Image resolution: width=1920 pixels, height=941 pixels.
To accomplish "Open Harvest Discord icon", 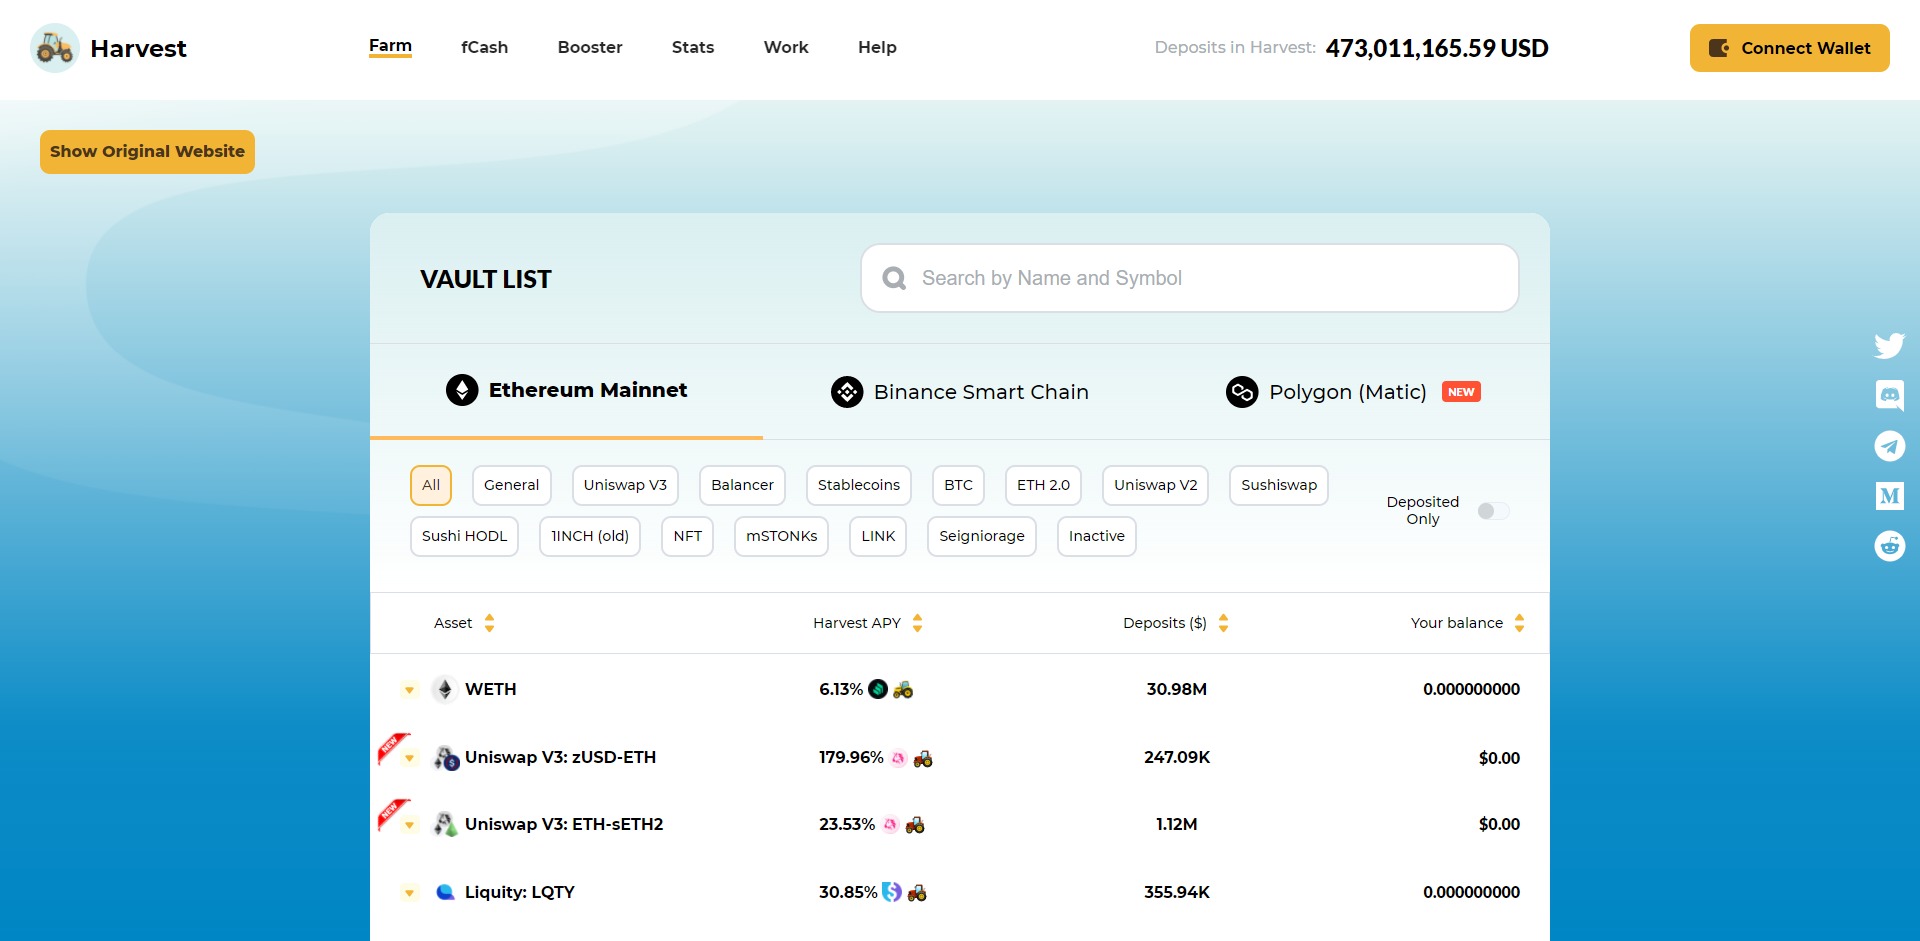I will pyautogui.click(x=1889, y=396).
